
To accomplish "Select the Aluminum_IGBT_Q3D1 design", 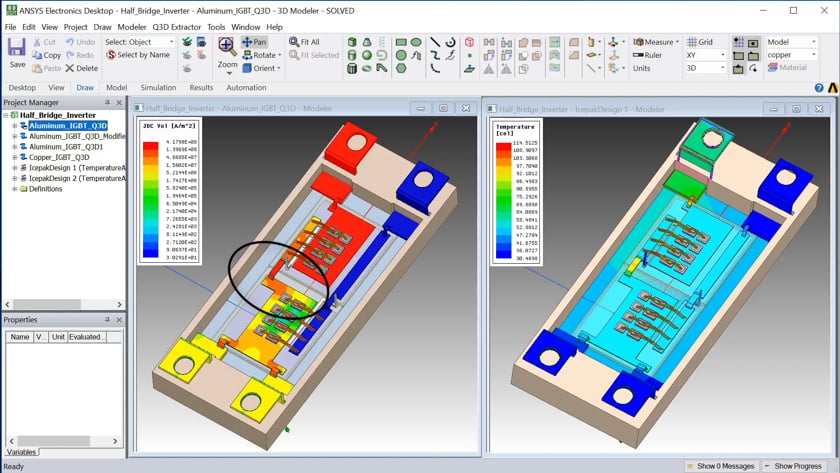I will tap(66, 147).
